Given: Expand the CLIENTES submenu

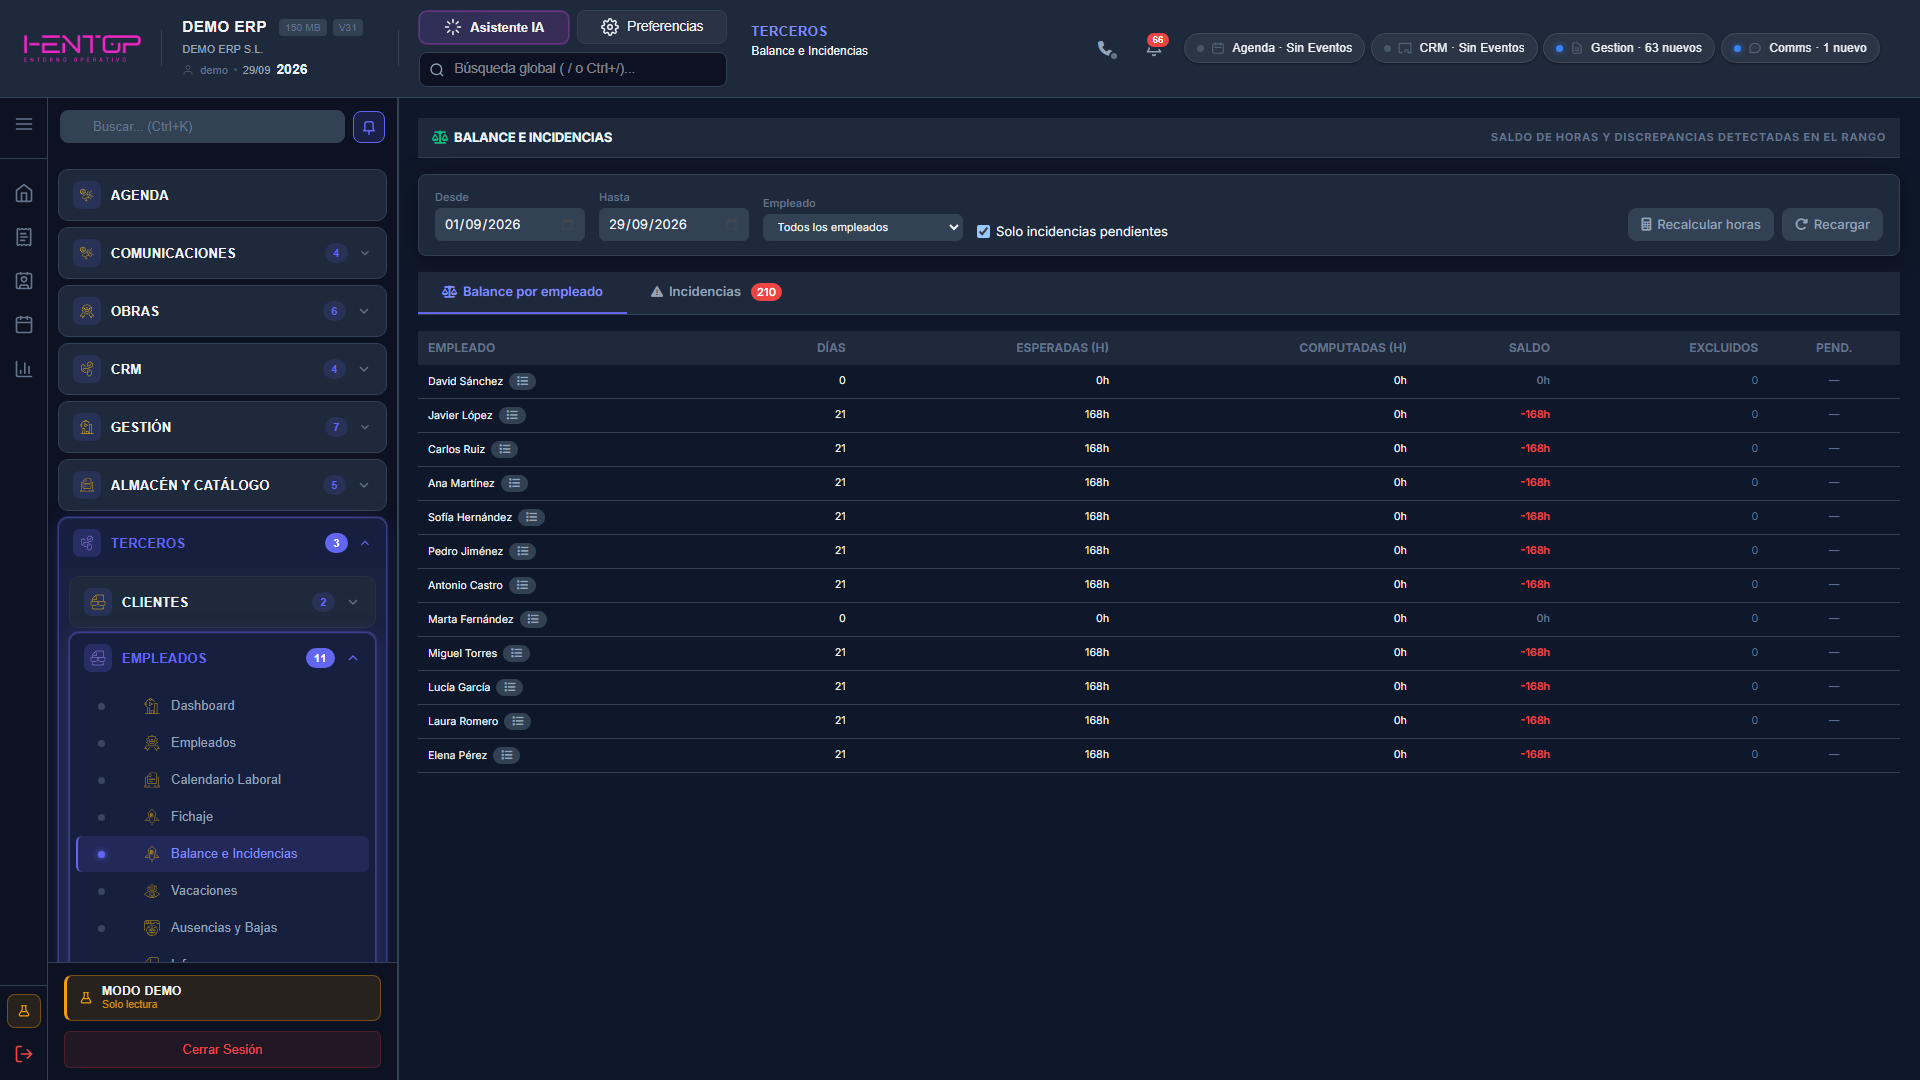Looking at the screenshot, I should tap(353, 602).
